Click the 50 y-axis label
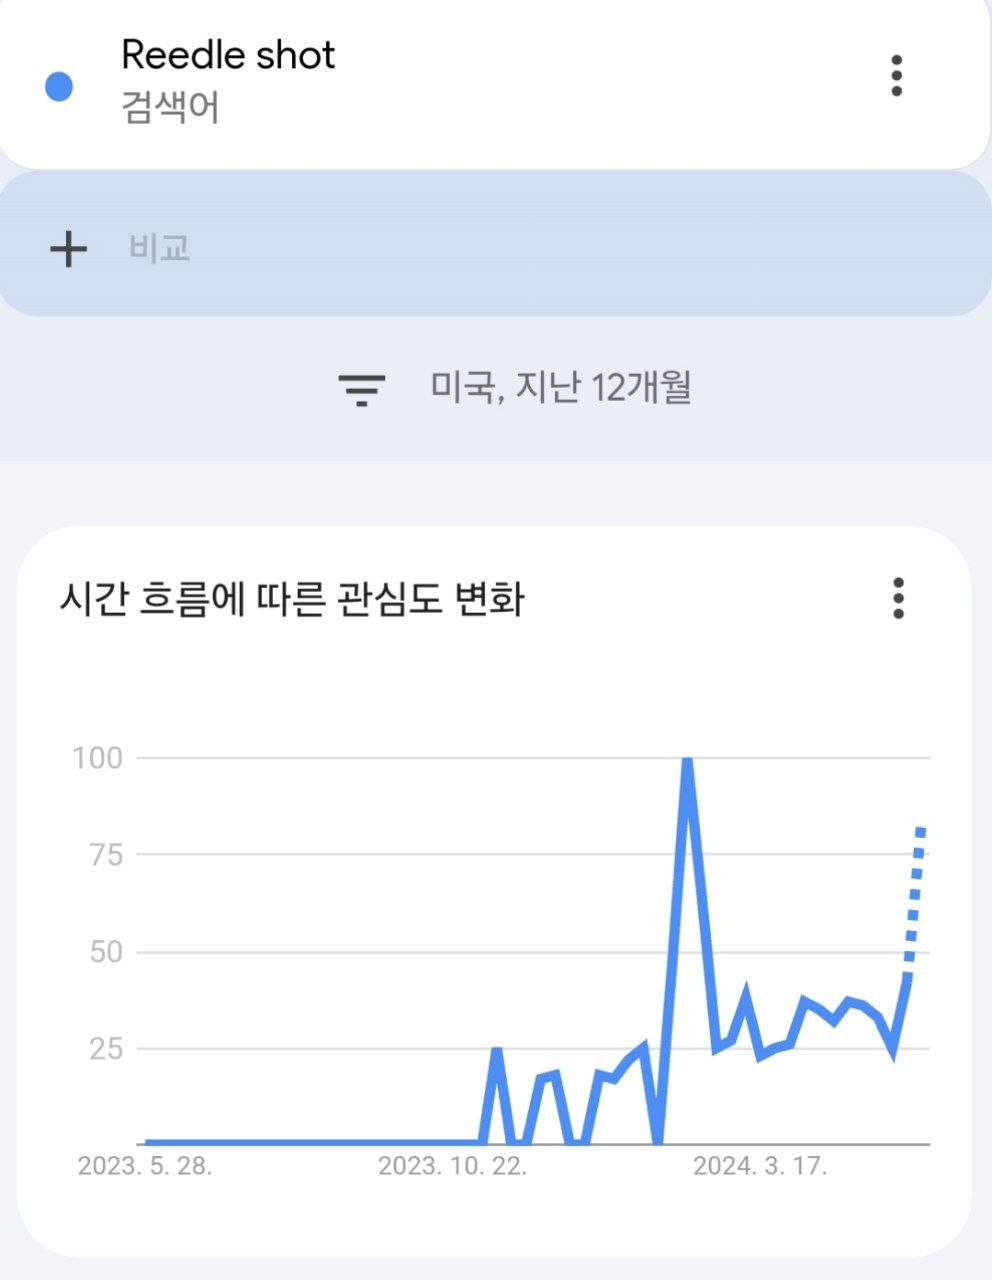This screenshot has width=992, height=1280. point(105,952)
